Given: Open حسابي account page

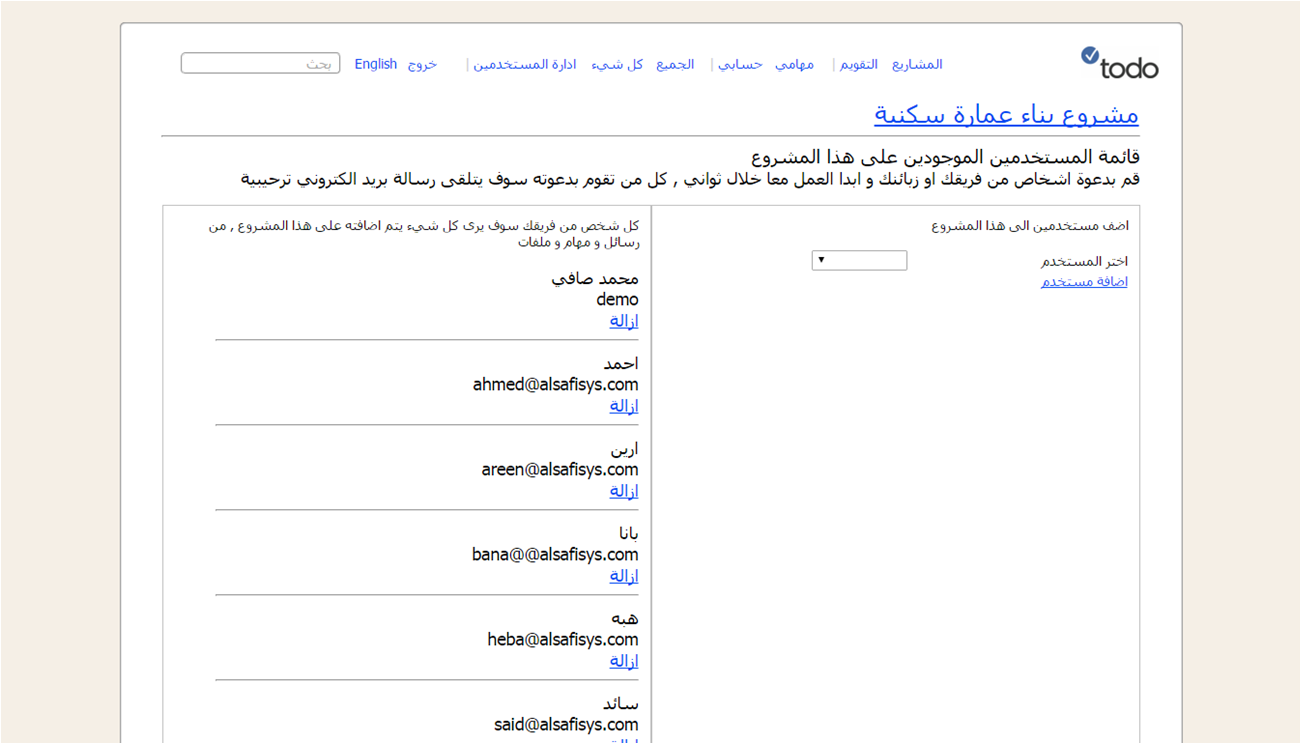Looking at the screenshot, I should (x=740, y=64).
